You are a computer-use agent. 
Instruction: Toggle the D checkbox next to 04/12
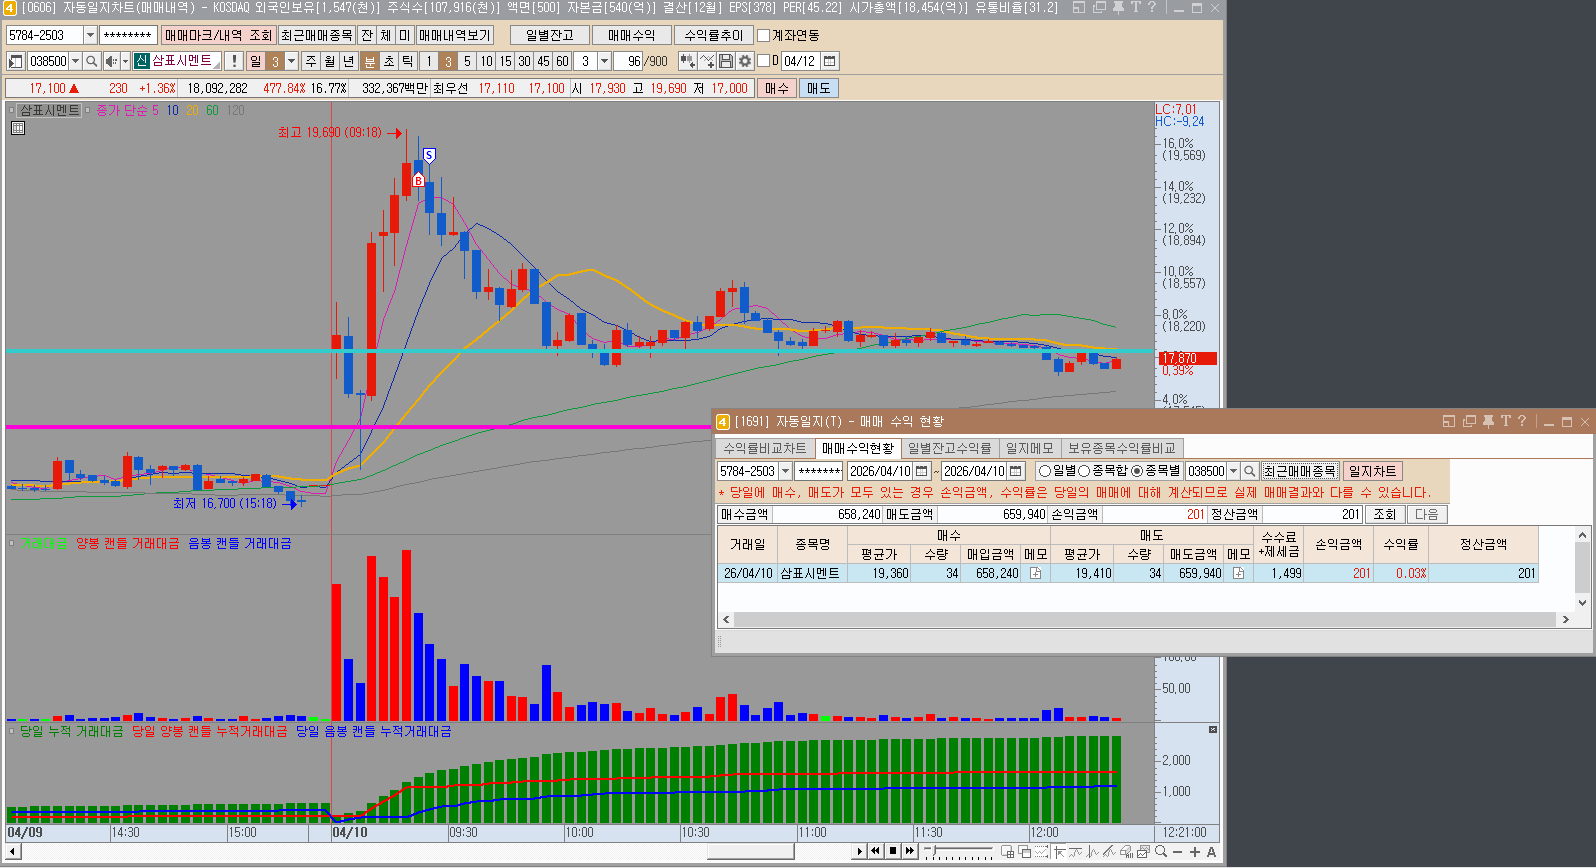pyautogui.click(x=764, y=61)
